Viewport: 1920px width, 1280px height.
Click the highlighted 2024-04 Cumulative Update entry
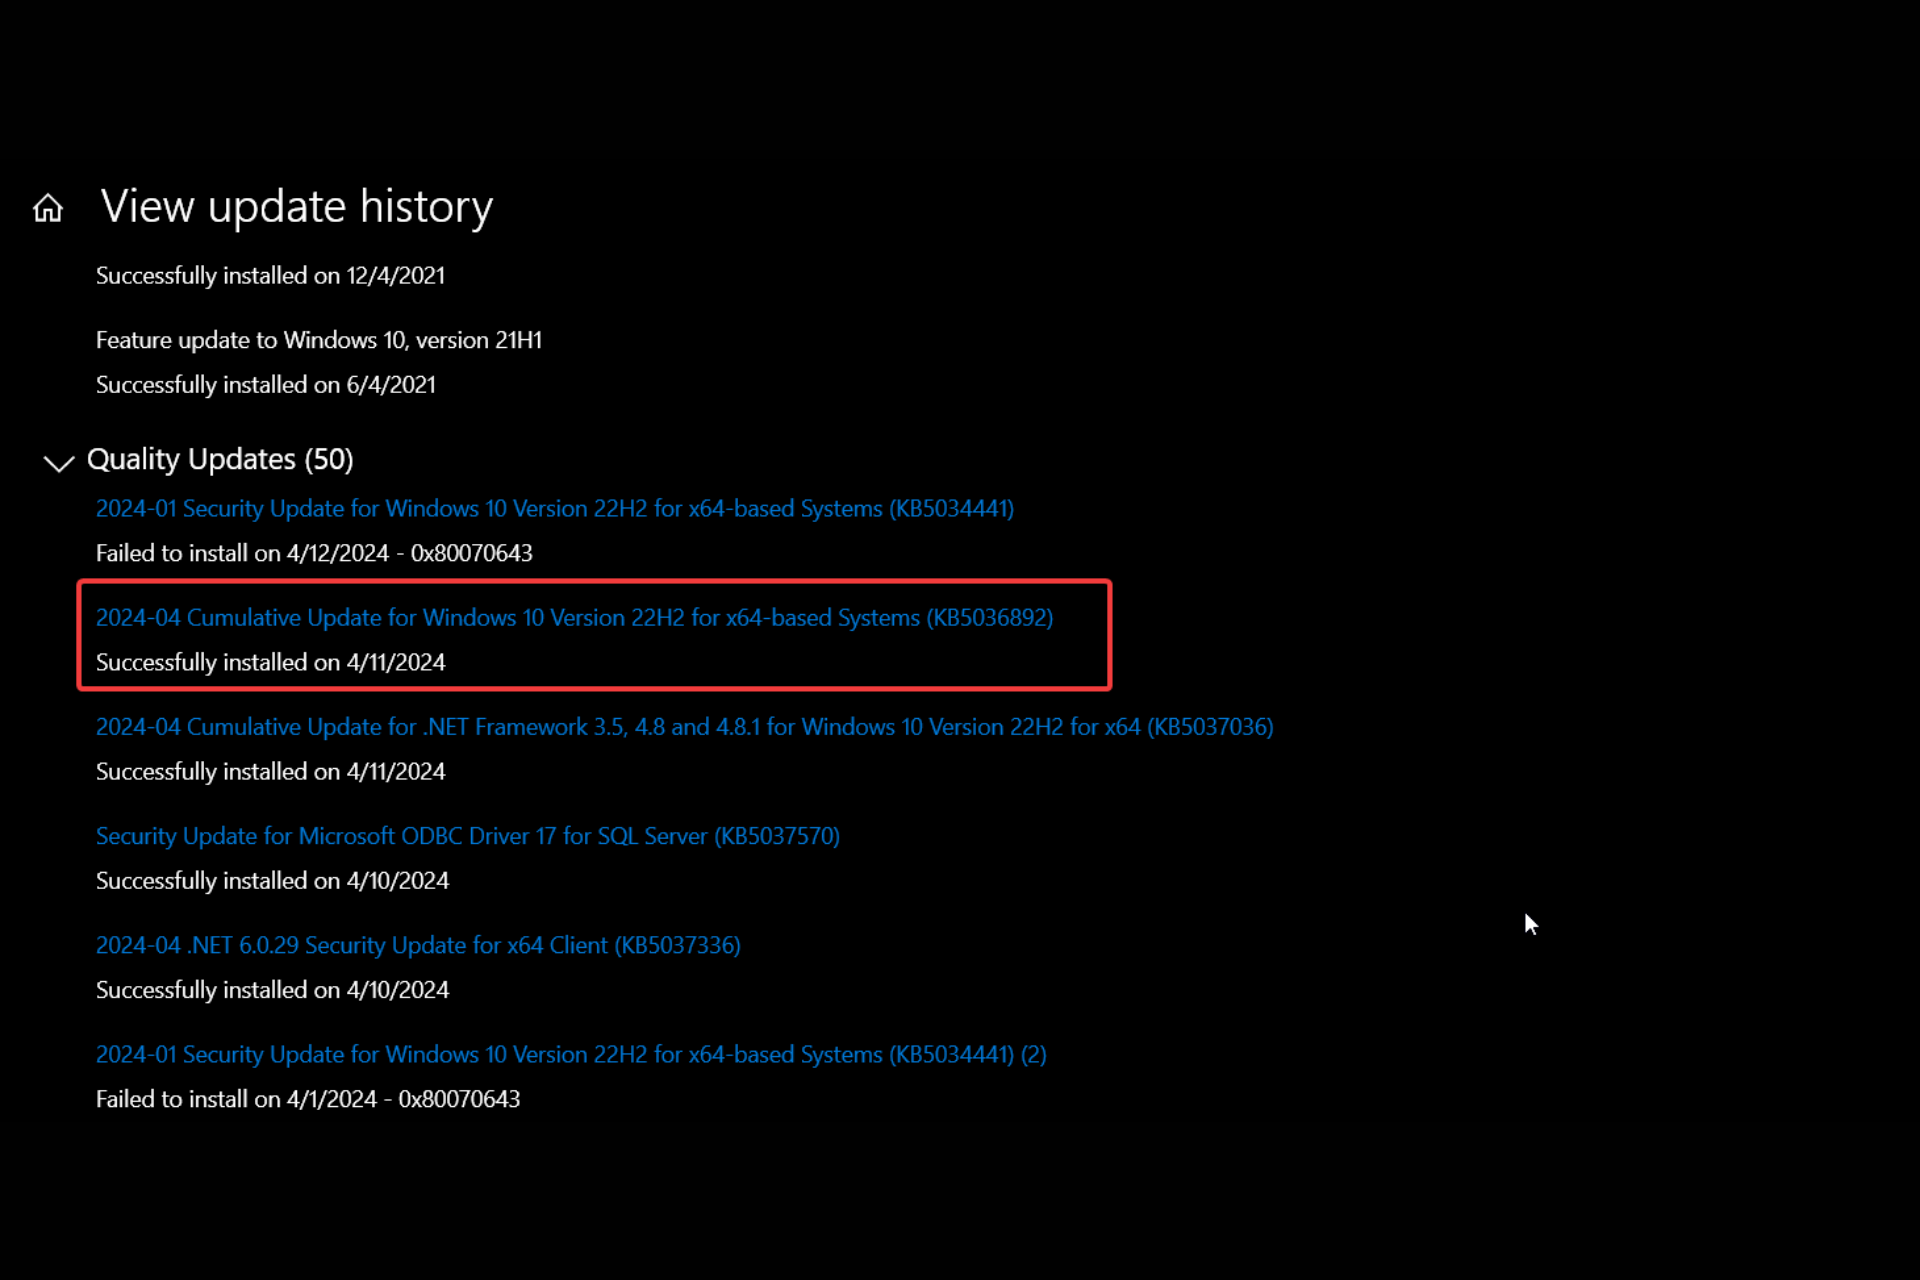click(574, 617)
